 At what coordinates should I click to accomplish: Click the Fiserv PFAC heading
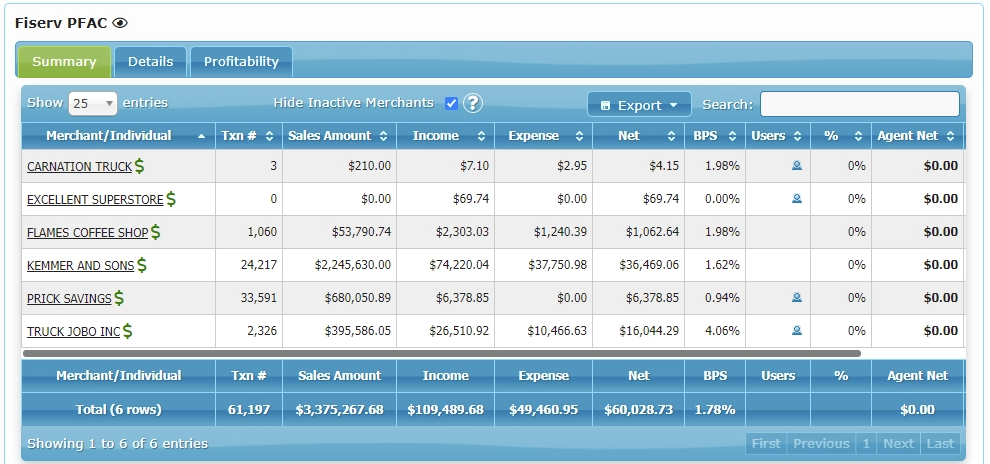pyautogui.click(x=61, y=23)
